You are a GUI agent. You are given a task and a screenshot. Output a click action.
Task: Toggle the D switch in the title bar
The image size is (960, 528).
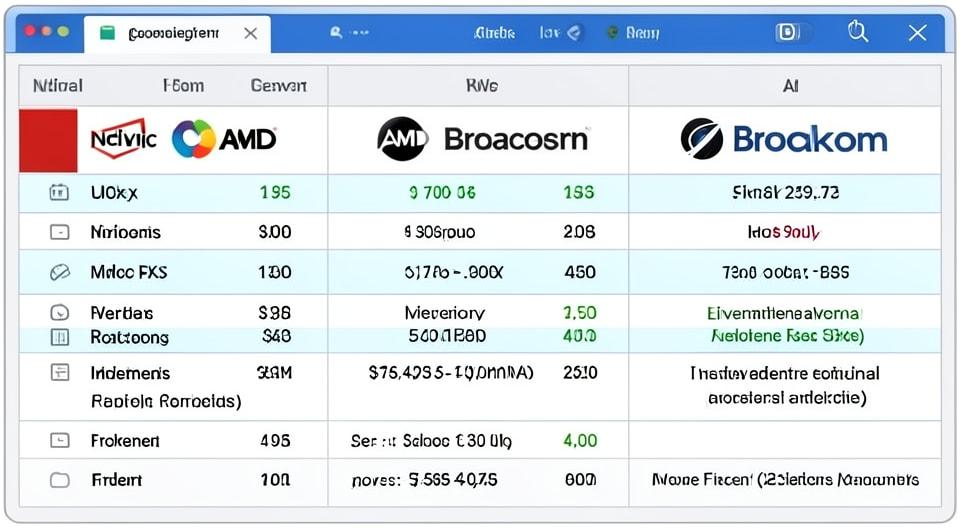pos(792,32)
